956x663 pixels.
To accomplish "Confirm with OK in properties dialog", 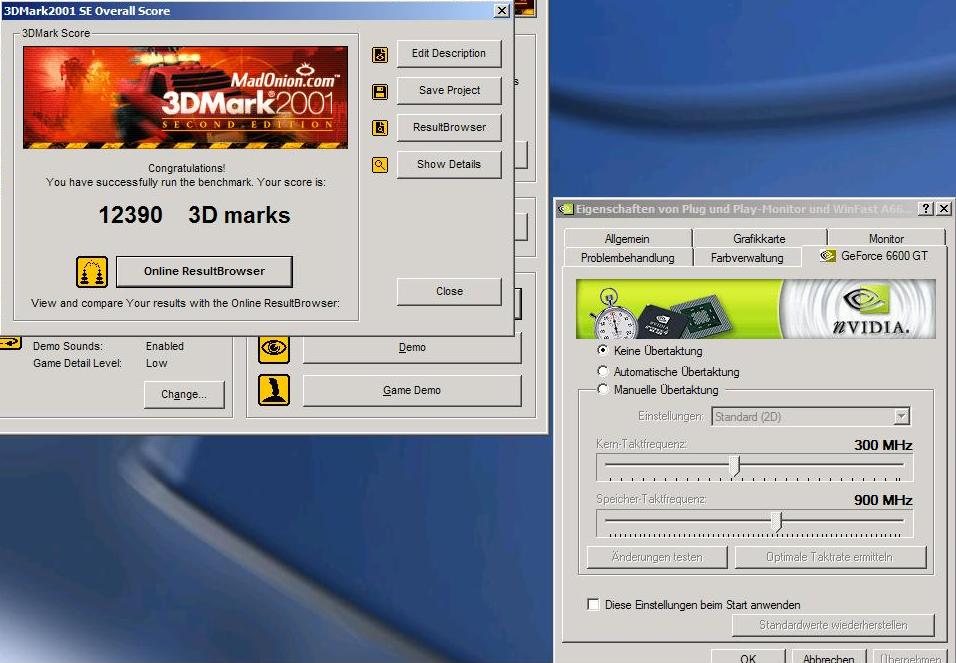I will pyautogui.click(x=748, y=658).
